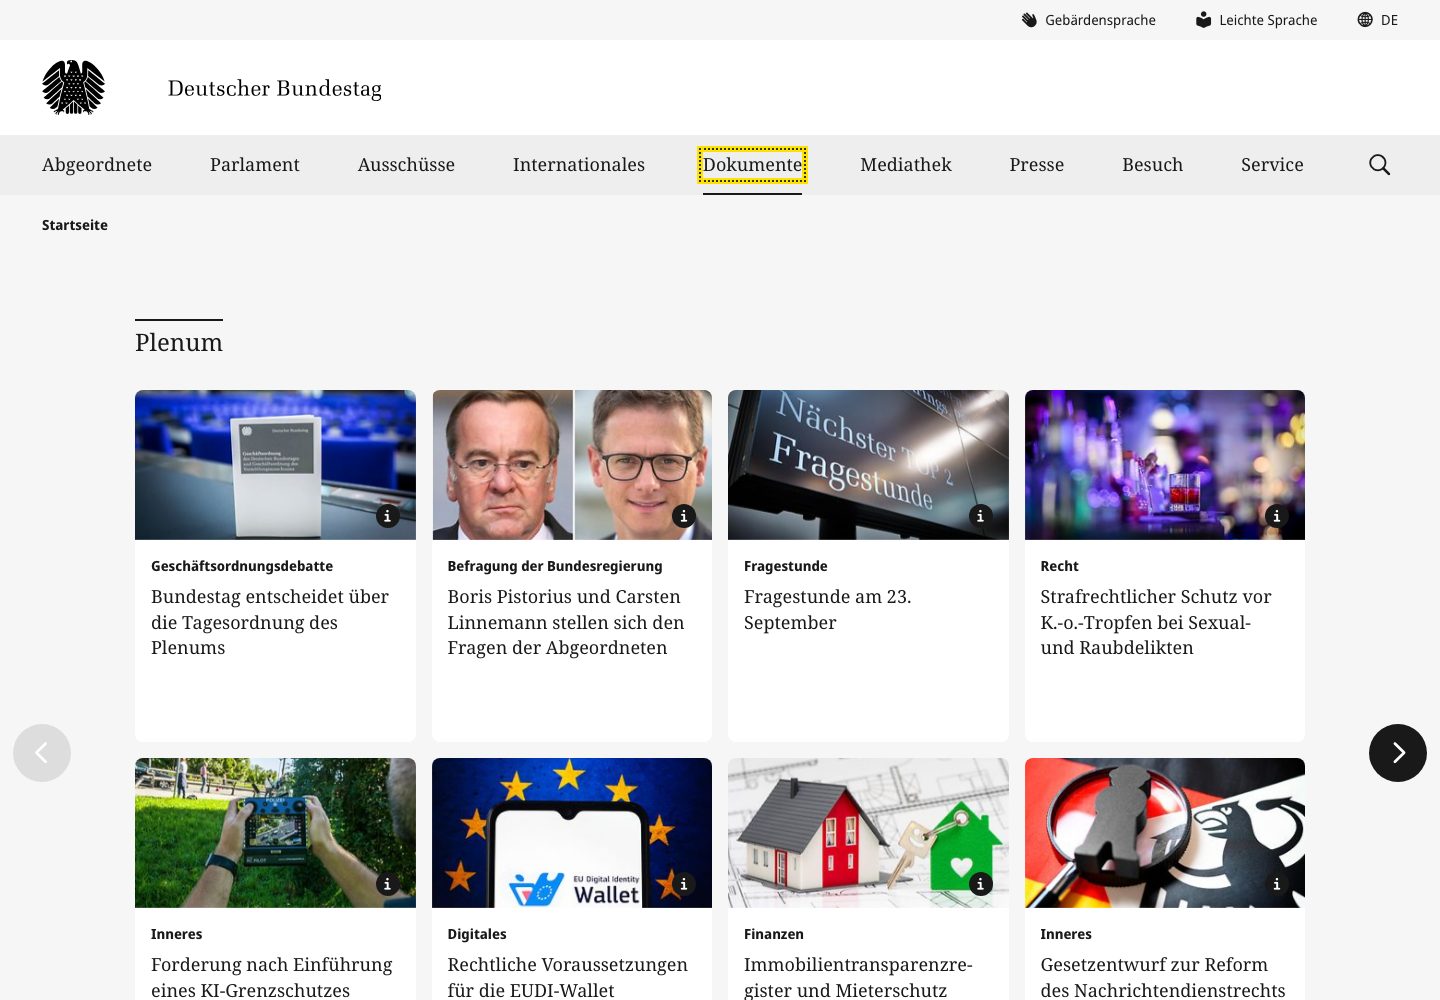Click the Fragestunde category label

[x=786, y=566]
